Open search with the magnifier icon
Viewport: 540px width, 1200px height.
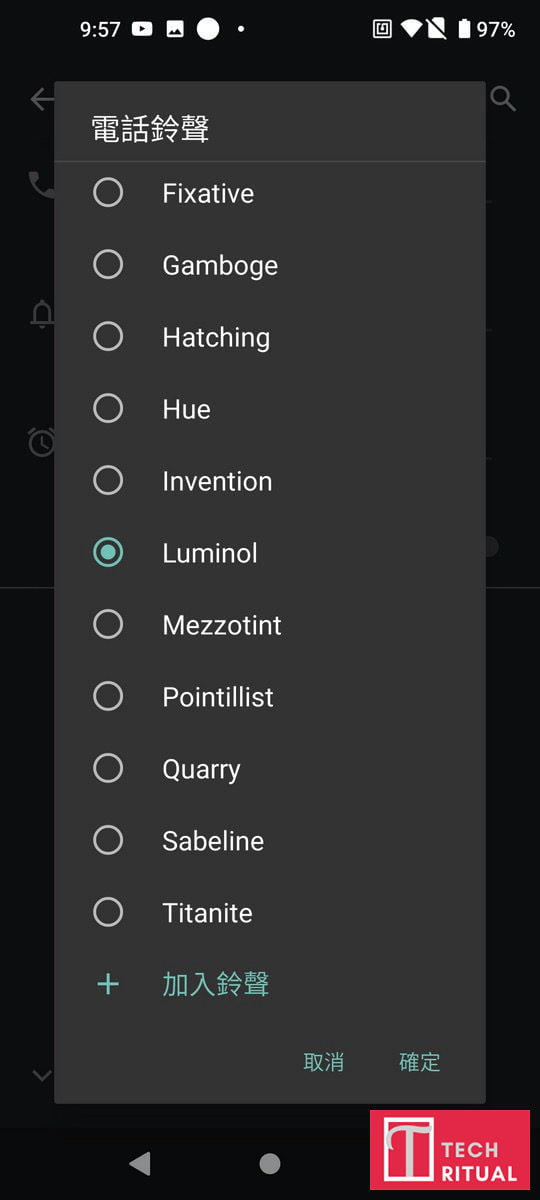click(504, 98)
